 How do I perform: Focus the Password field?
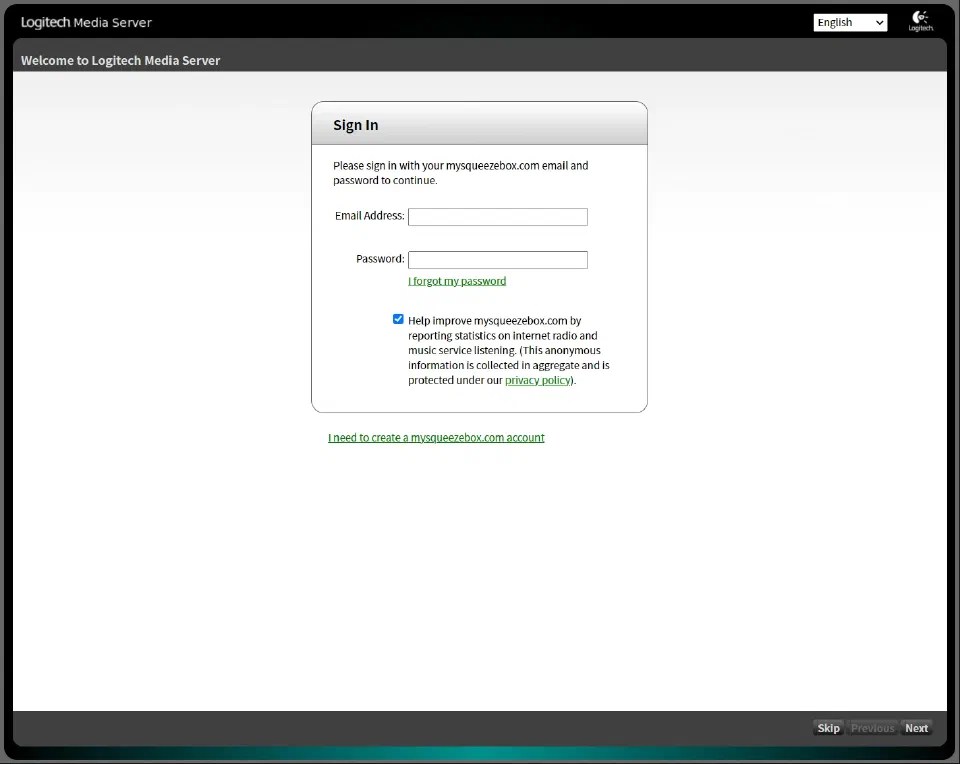[x=498, y=260]
